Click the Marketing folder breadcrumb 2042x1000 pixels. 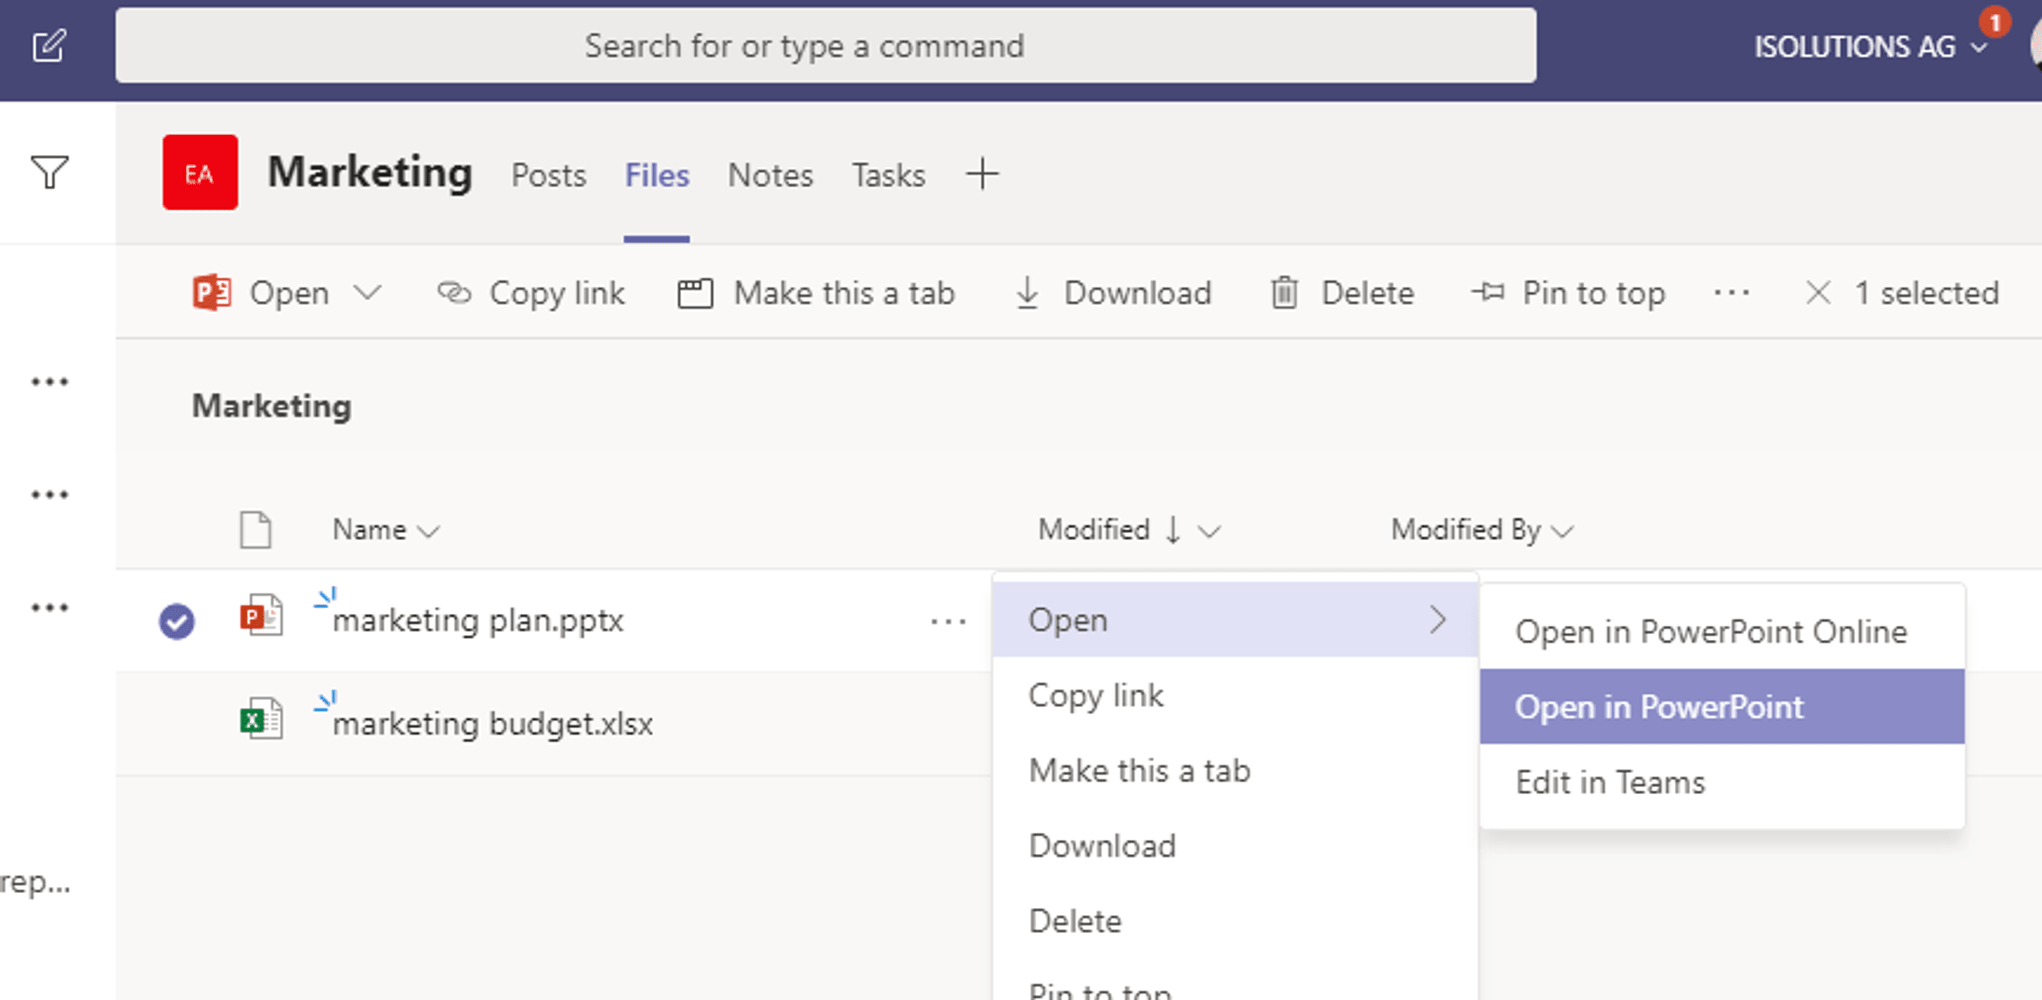click(x=271, y=406)
